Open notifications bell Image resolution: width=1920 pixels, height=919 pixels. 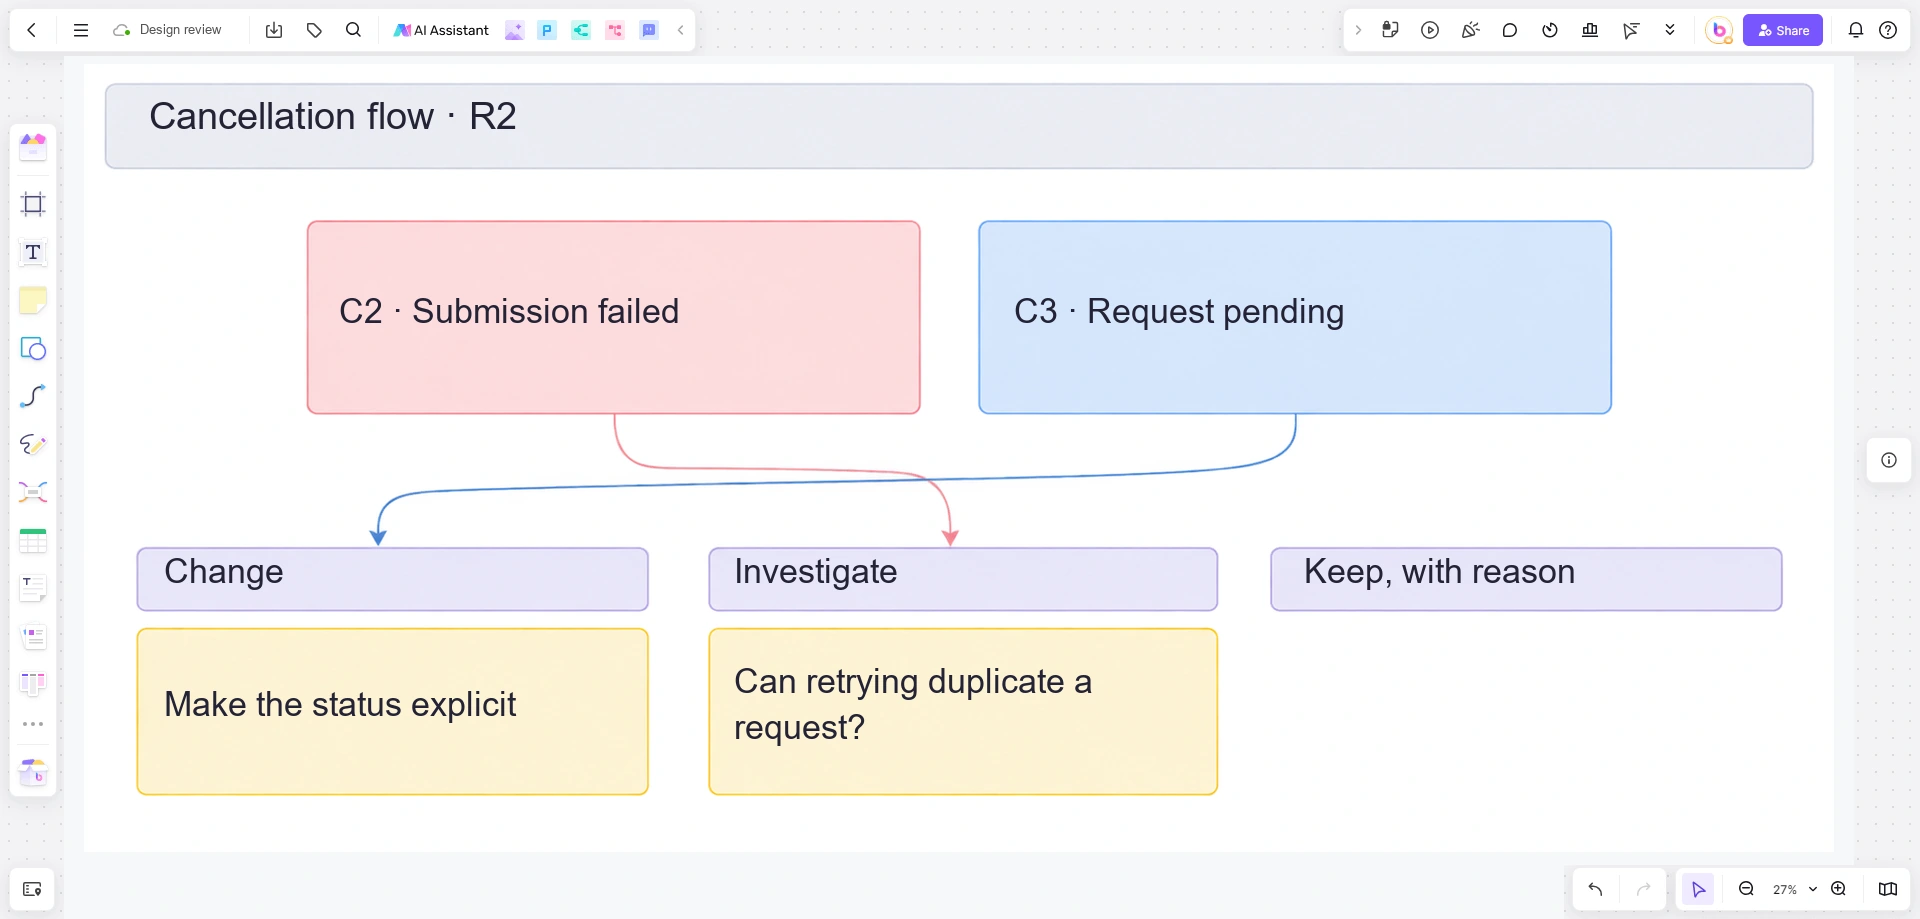coord(1856,30)
